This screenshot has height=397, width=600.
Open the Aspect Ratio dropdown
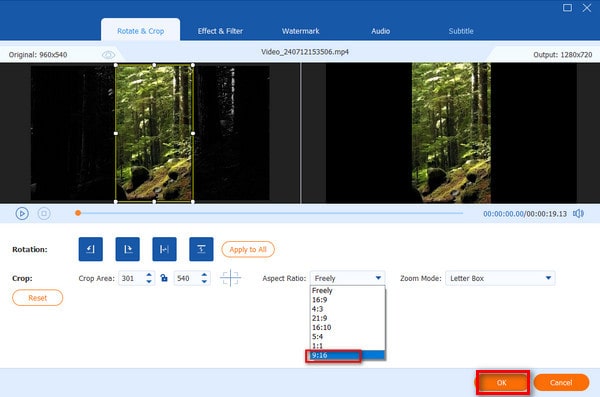click(x=347, y=278)
